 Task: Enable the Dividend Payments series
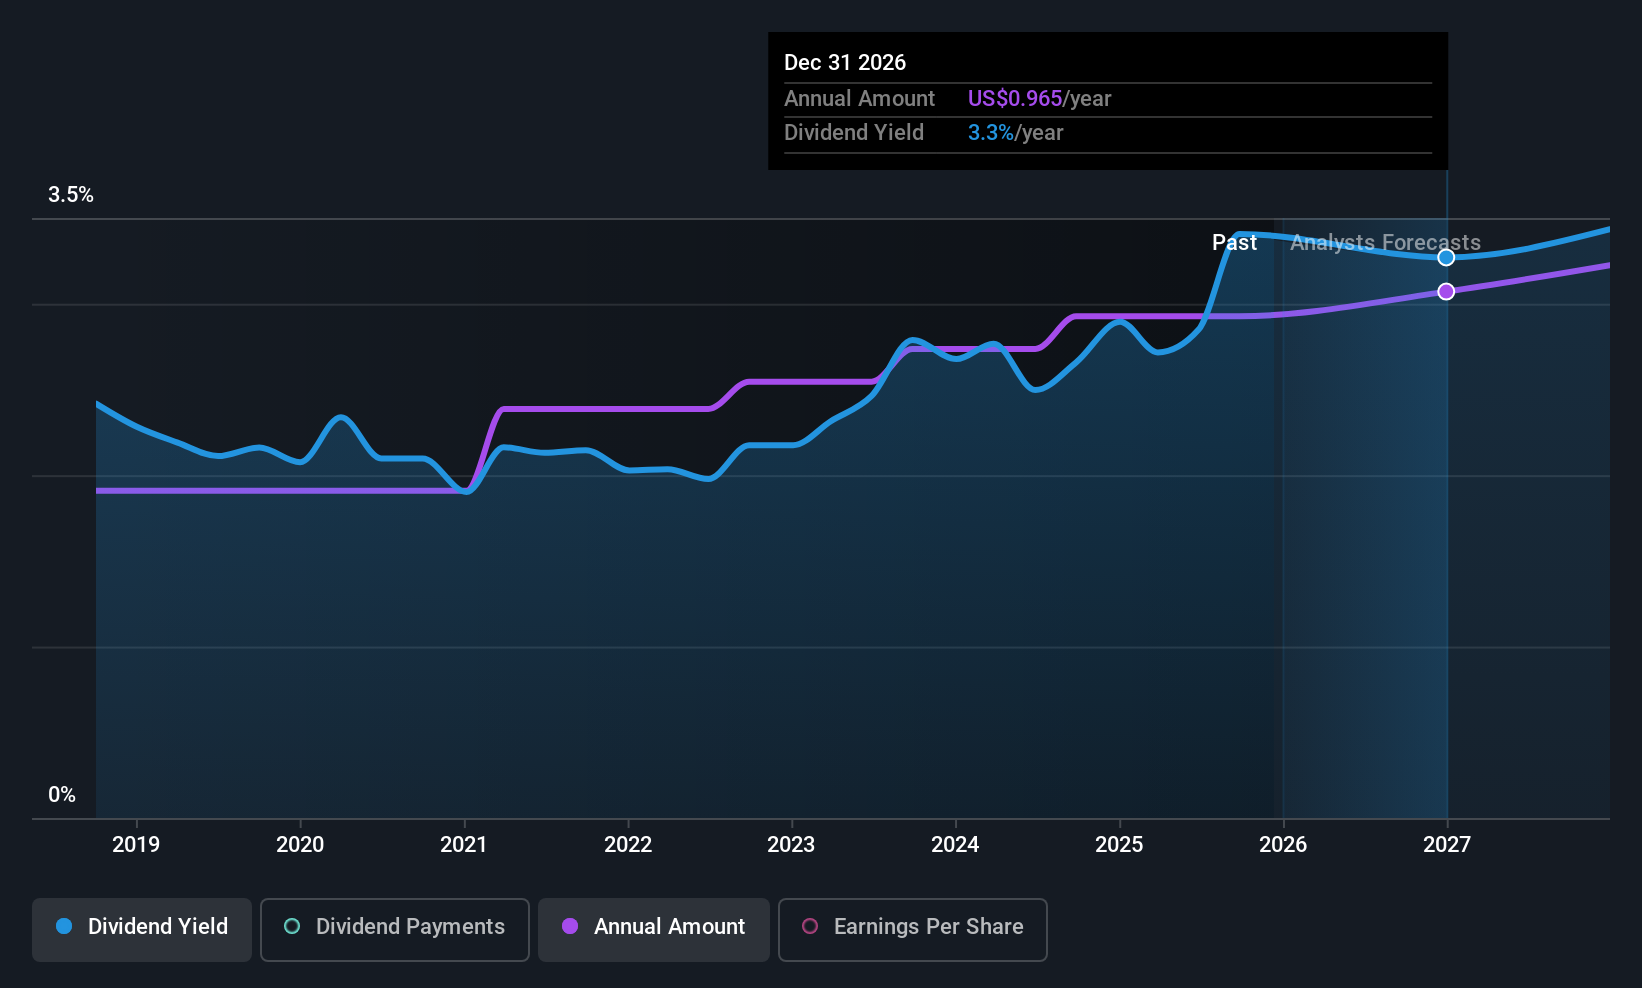394,927
